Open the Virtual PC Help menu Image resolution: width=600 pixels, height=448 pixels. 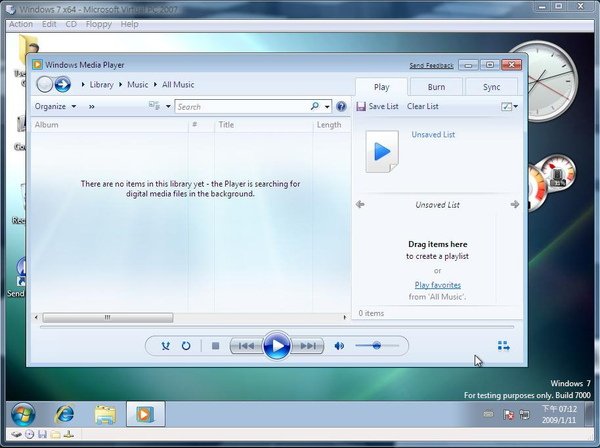tap(129, 24)
